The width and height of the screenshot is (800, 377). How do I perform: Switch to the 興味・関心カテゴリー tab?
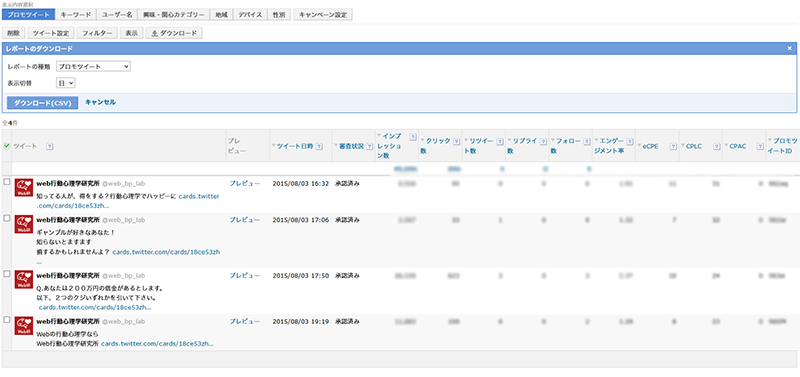(x=174, y=15)
